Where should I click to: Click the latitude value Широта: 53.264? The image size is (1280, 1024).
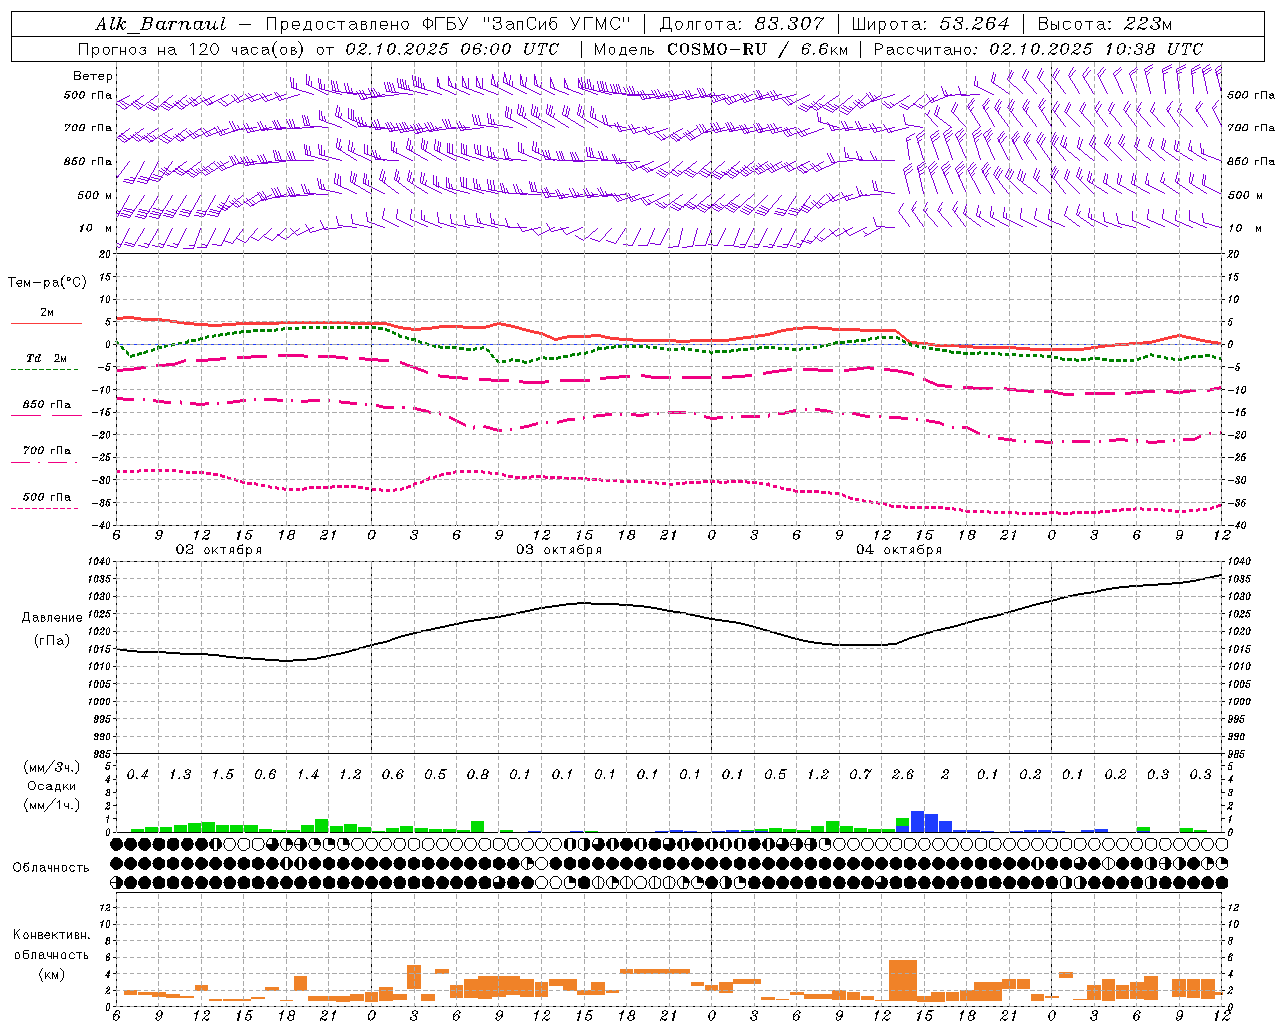click(930, 24)
